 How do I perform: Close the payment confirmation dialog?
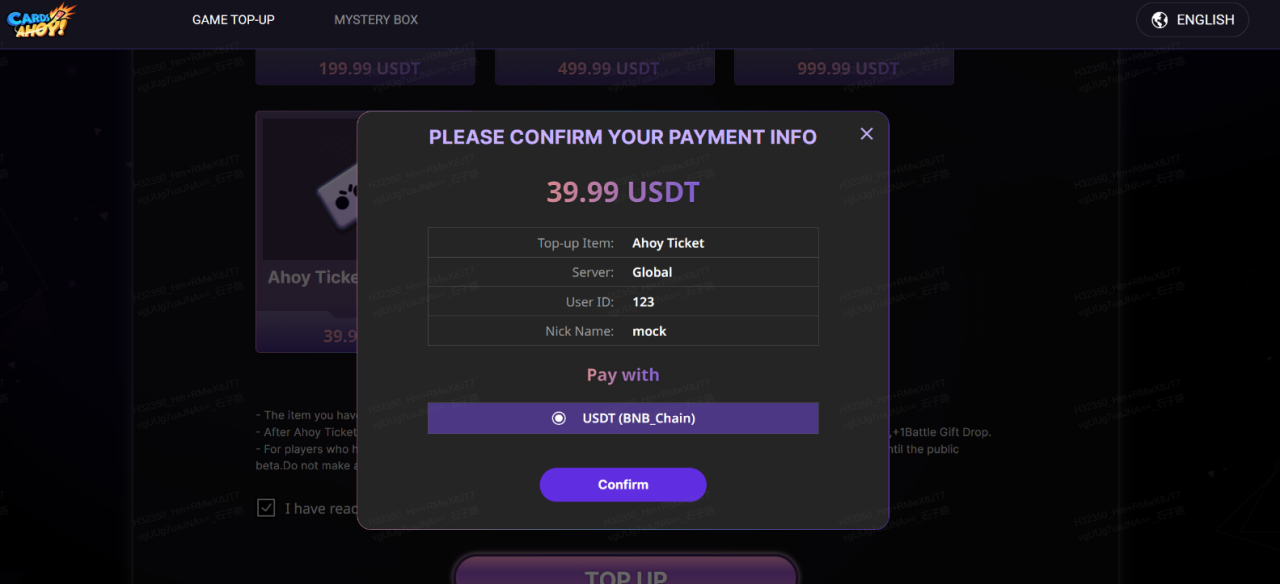pyautogui.click(x=867, y=134)
